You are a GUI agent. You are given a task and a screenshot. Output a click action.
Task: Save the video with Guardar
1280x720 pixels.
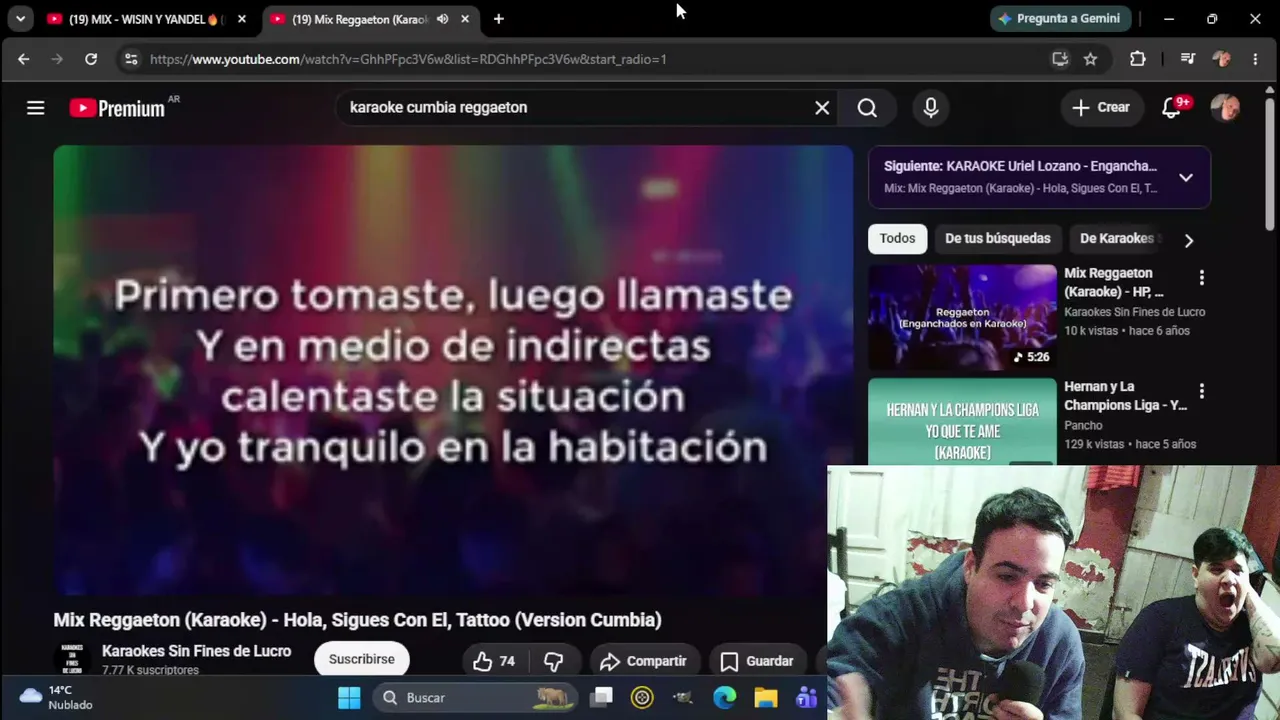[757, 661]
